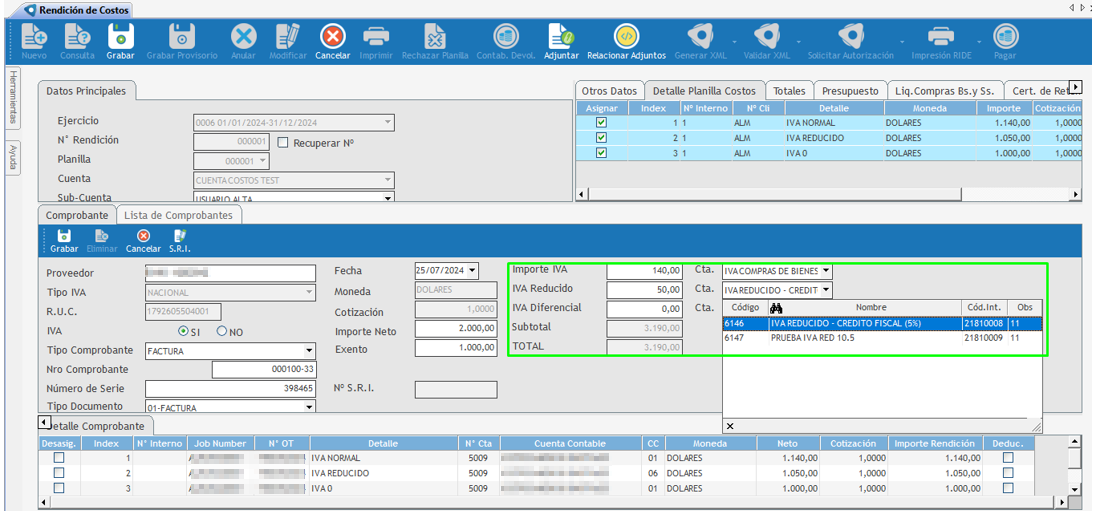The width and height of the screenshot is (1093, 511).
Task: Open the Consulta toolbar icon
Action: tap(77, 36)
